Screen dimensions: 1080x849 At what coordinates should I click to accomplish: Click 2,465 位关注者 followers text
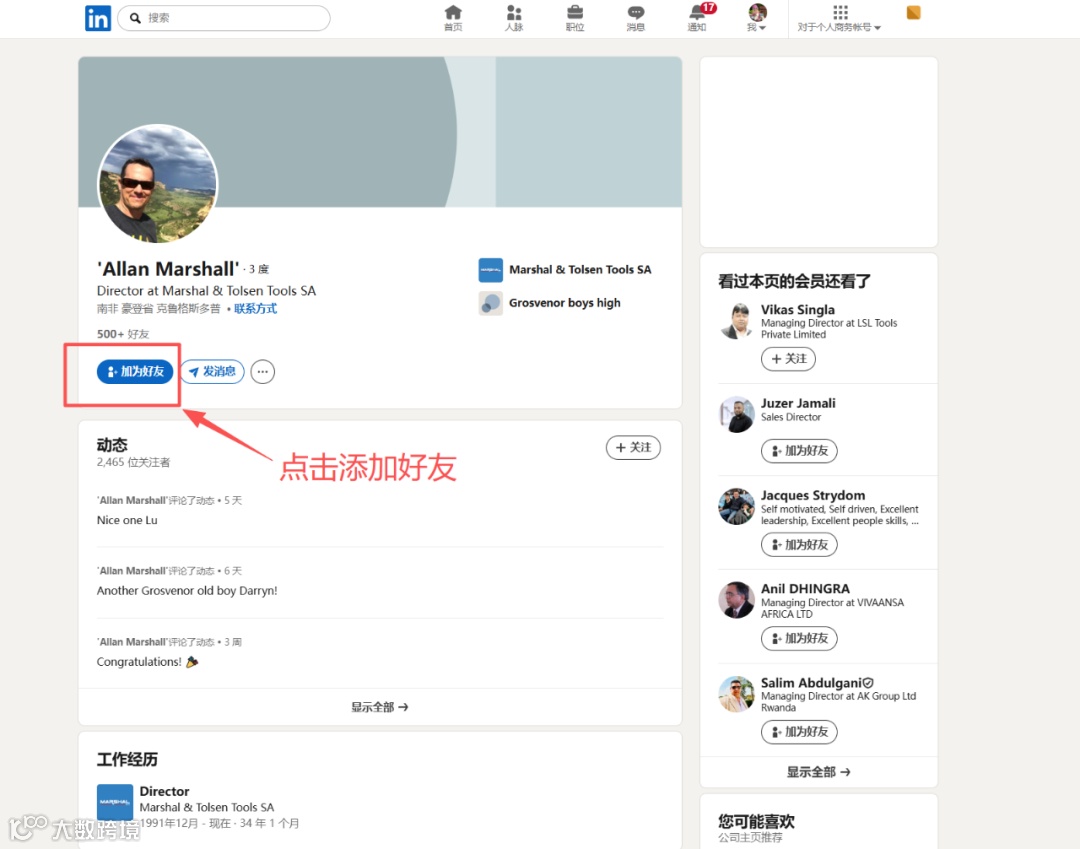click(x=134, y=463)
